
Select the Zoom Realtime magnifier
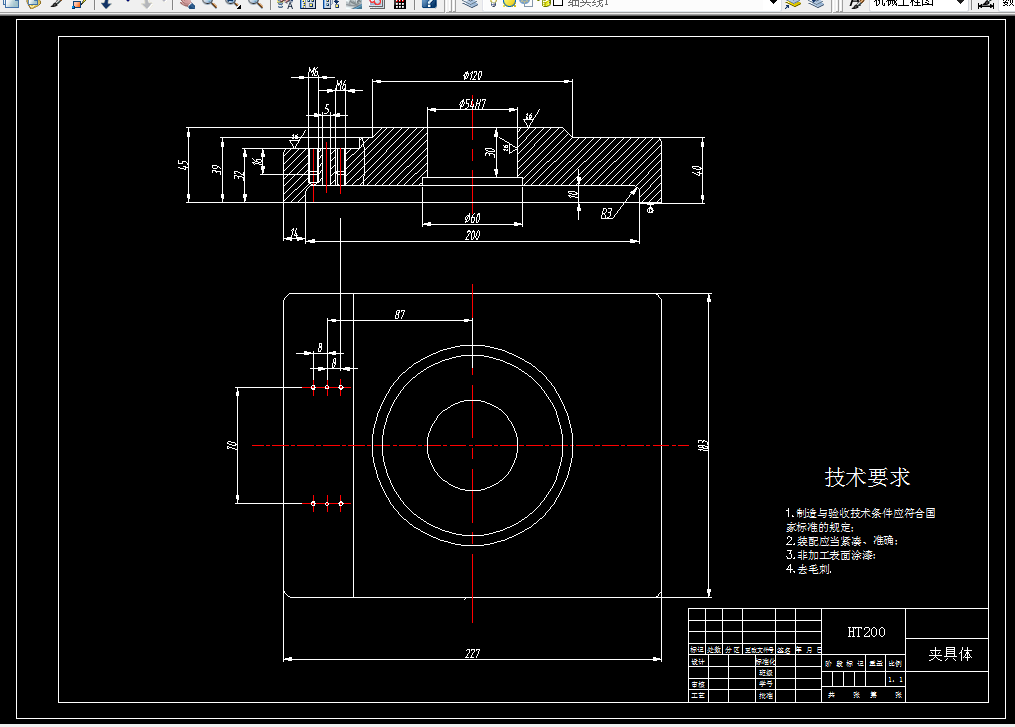[209, 3]
